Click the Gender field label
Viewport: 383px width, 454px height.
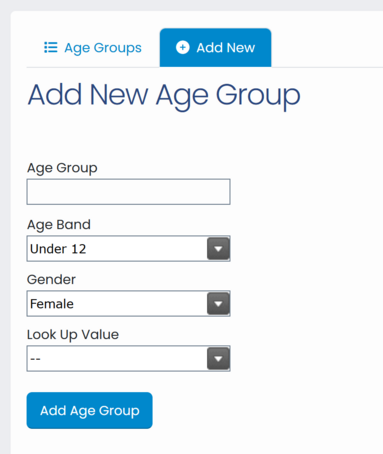(51, 279)
